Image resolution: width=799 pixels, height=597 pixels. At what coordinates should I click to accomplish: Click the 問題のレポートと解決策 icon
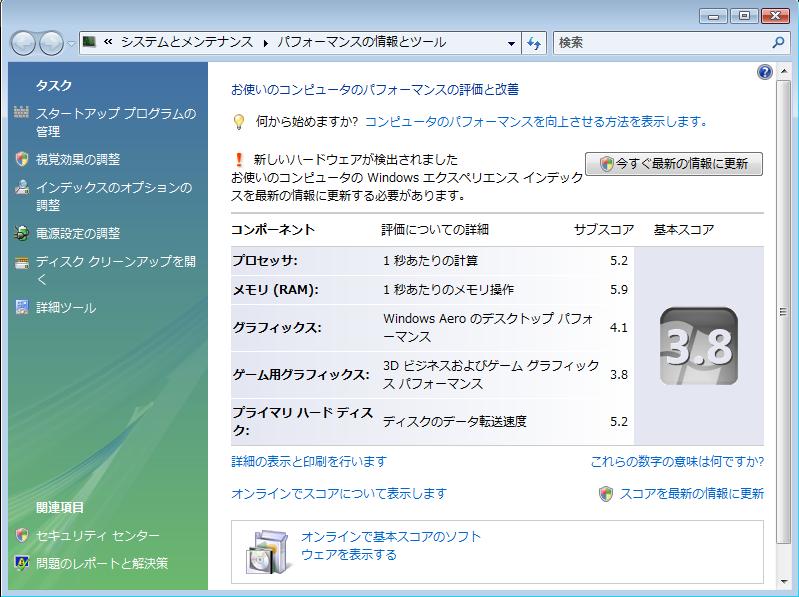tap(21, 563)
